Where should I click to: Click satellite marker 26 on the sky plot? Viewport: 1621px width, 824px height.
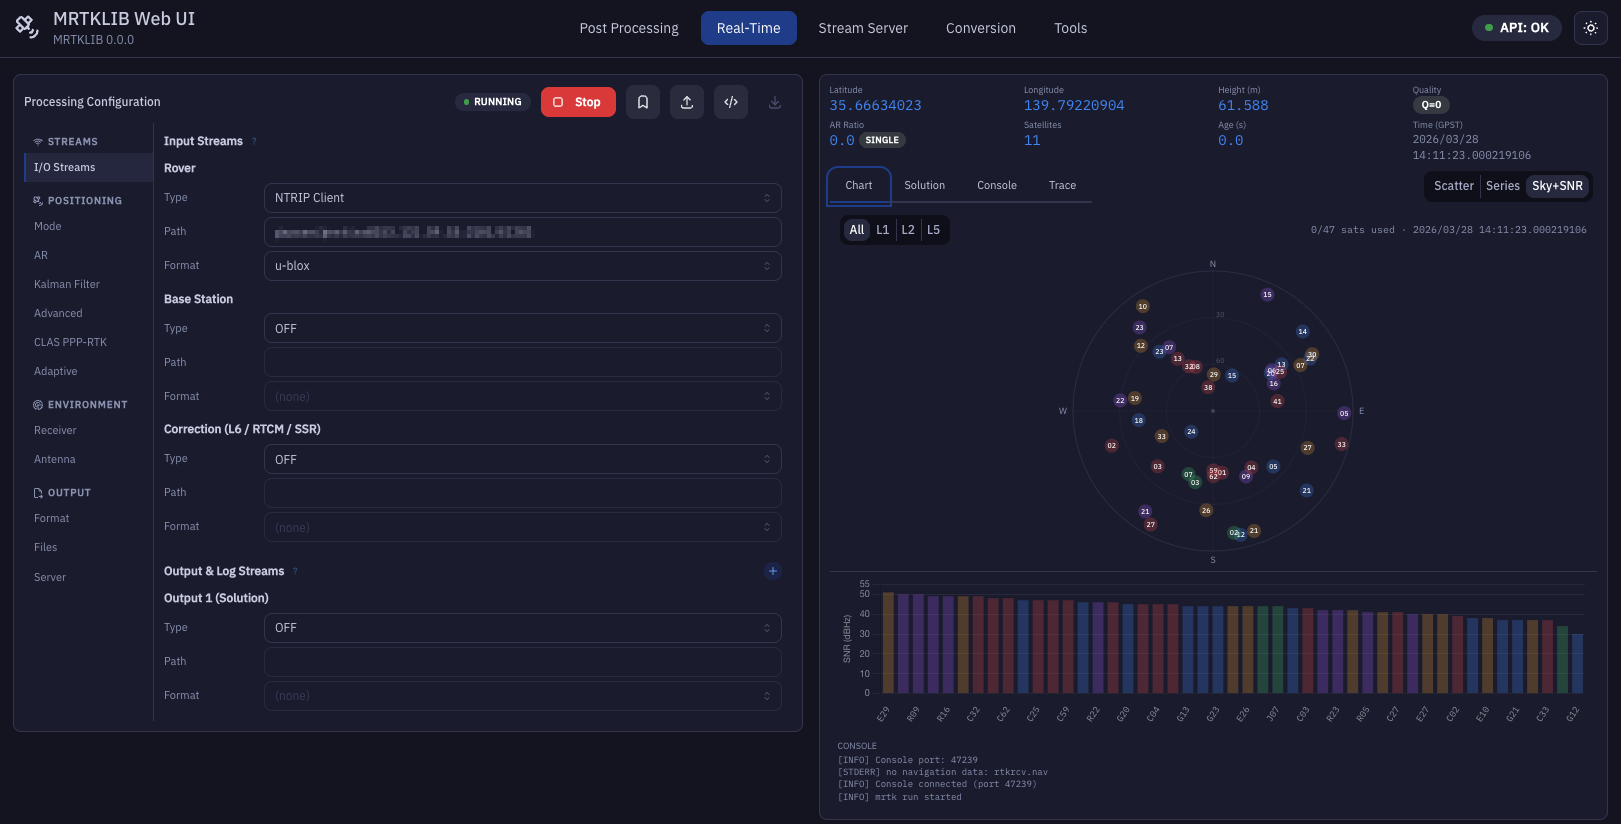point(1206,510)
